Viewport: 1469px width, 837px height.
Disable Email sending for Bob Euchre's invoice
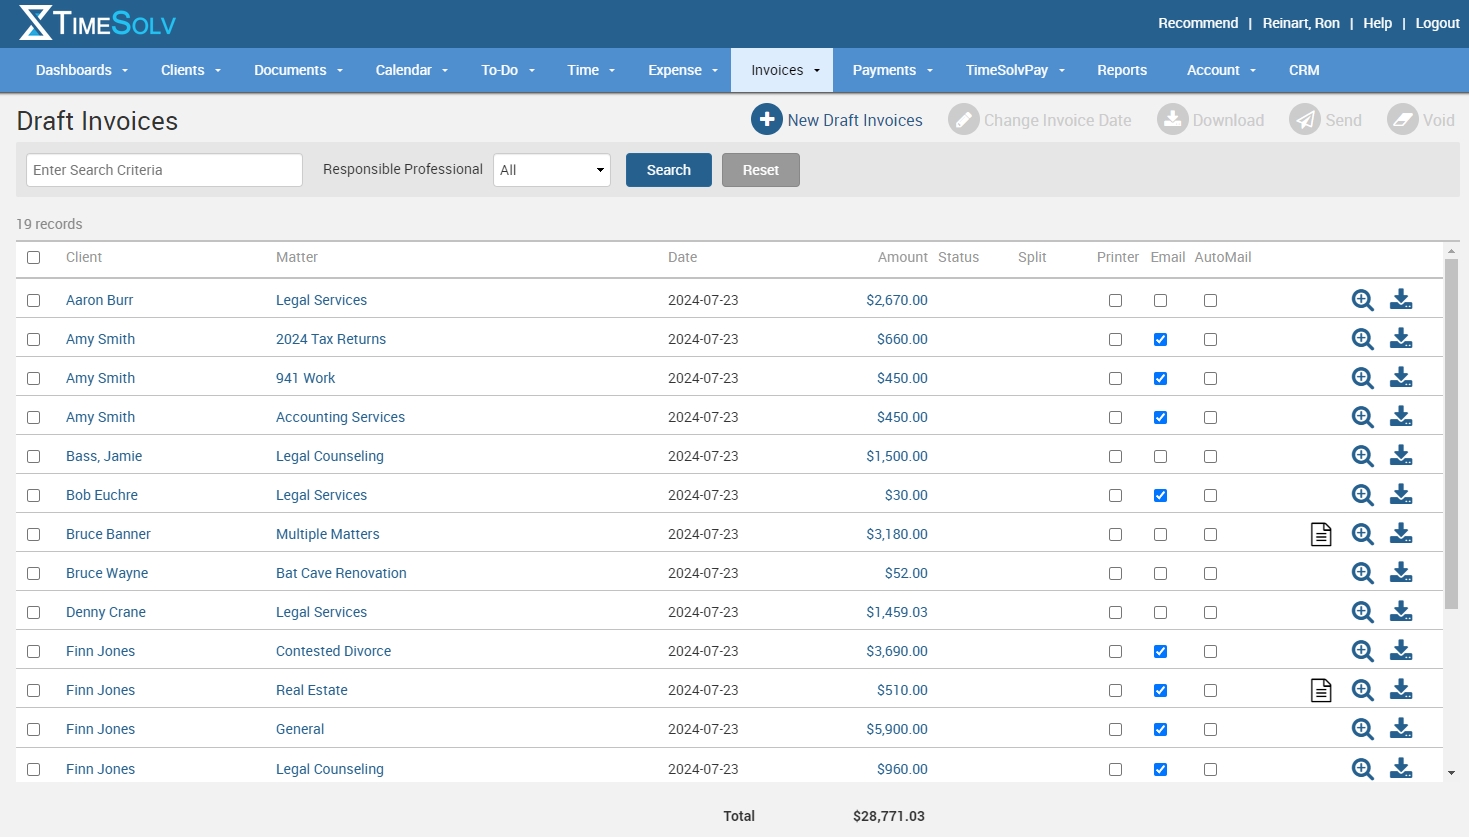pos(1160,494)
